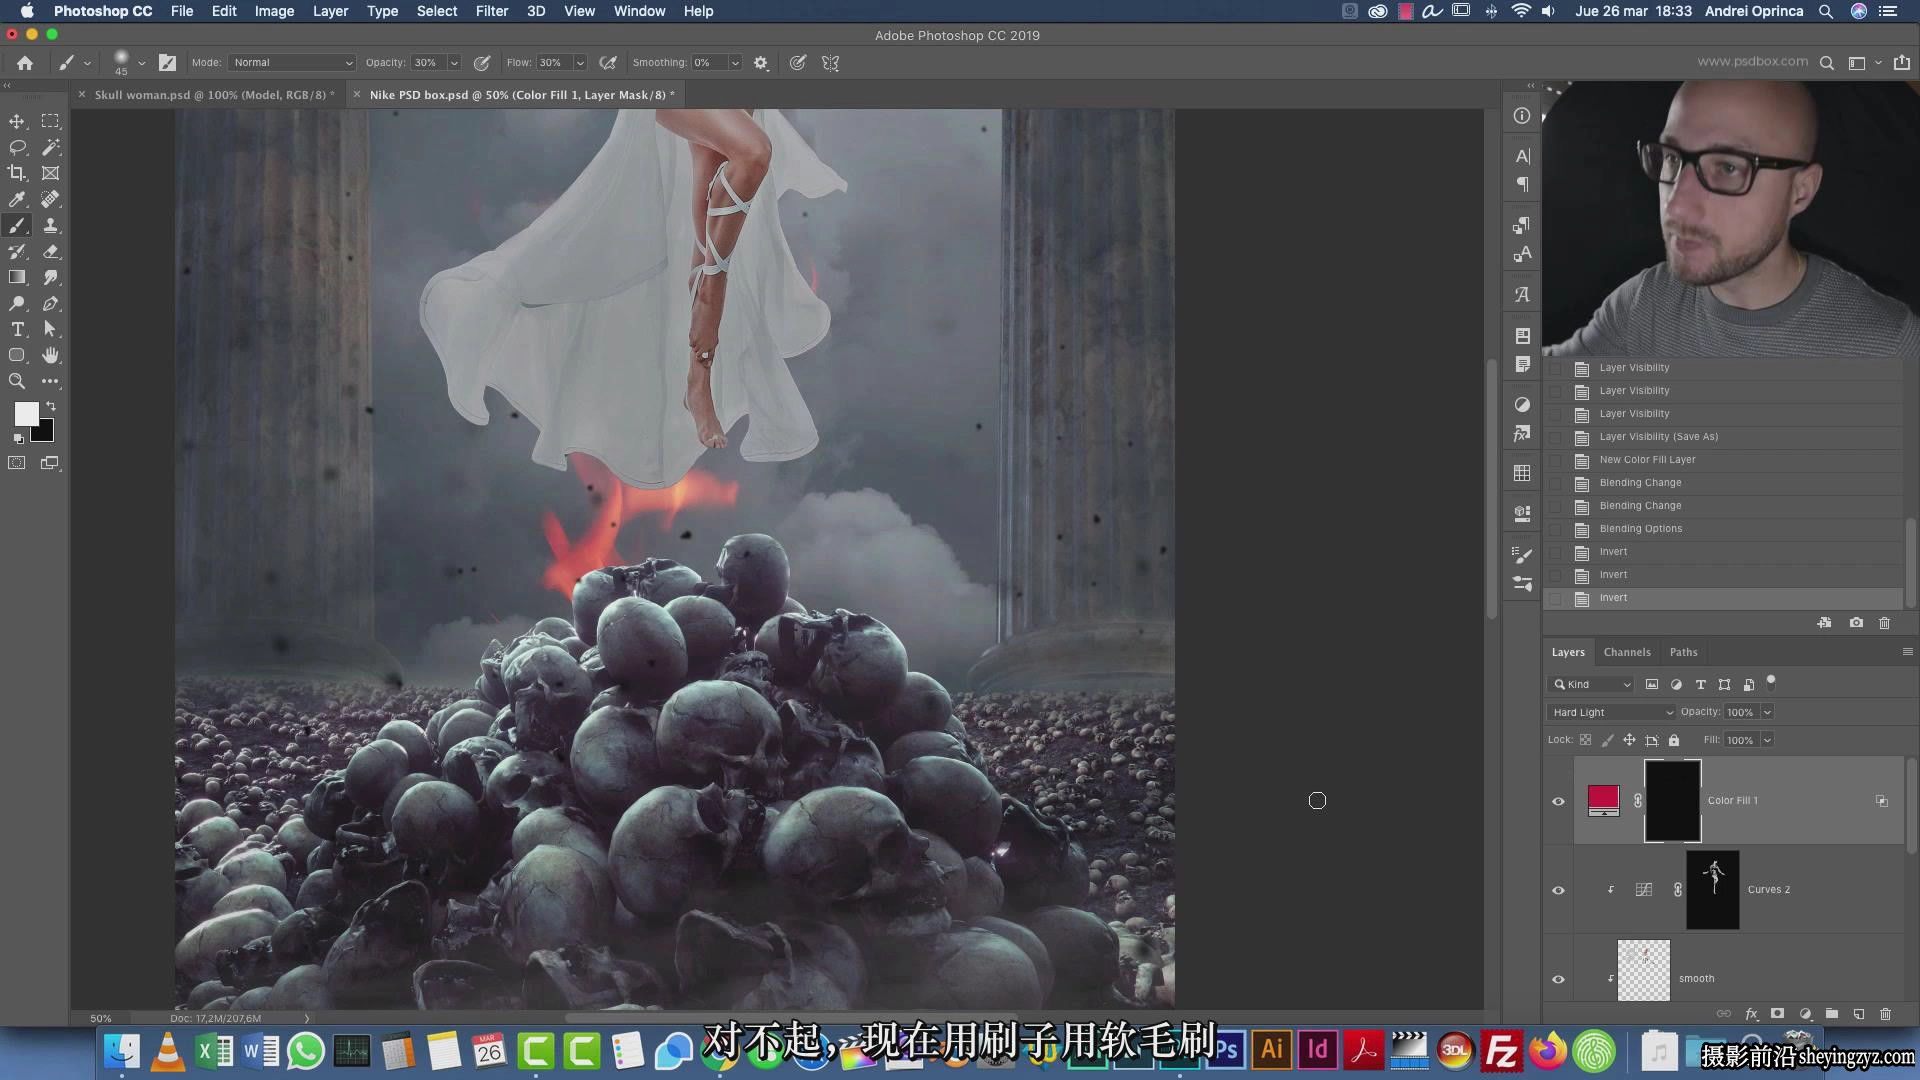1920x1080 pixels.
Task: Select the Crop tool
Action: (x=17, y=173)
